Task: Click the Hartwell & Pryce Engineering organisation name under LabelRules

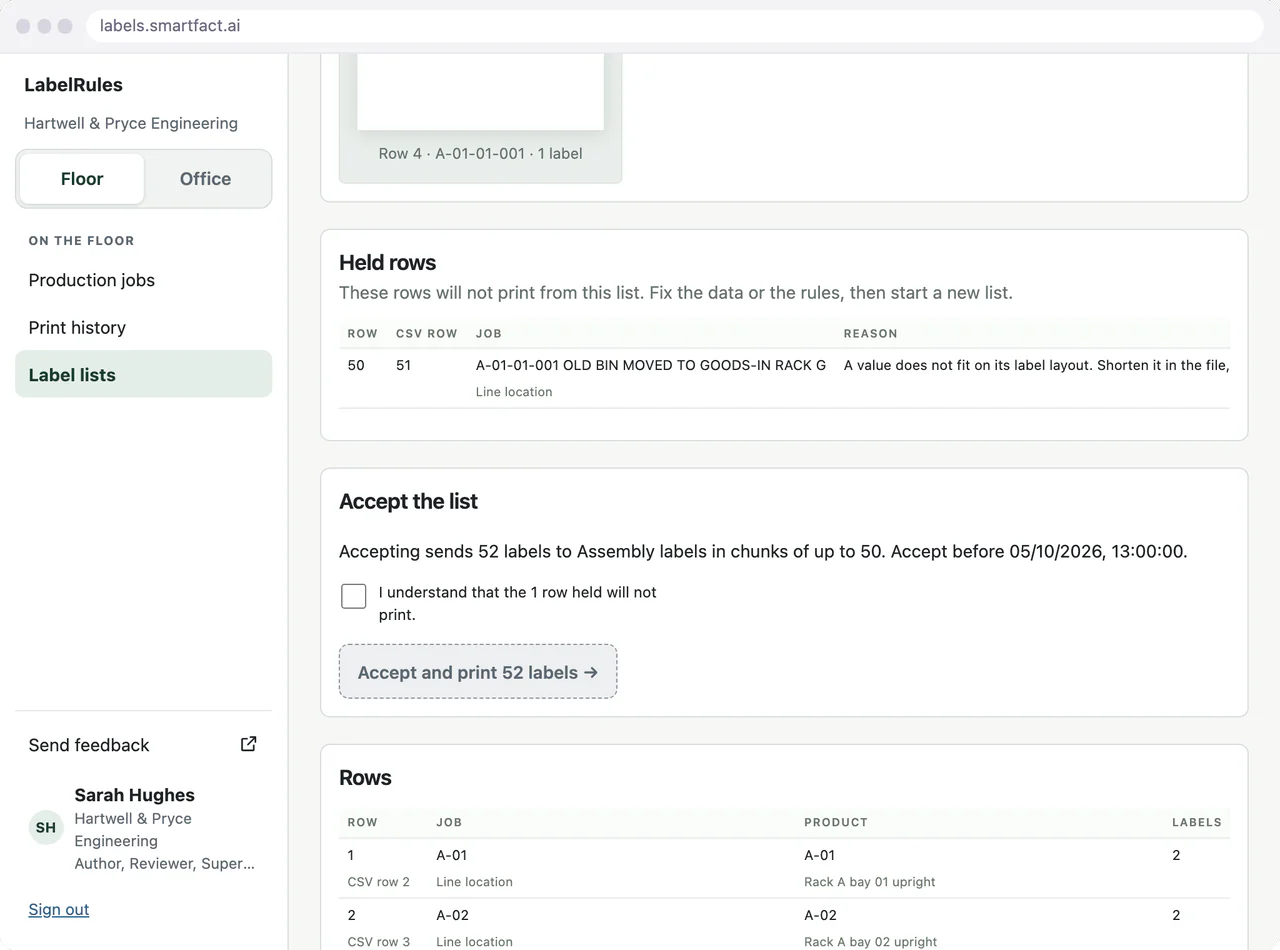Action: (131, 123)
